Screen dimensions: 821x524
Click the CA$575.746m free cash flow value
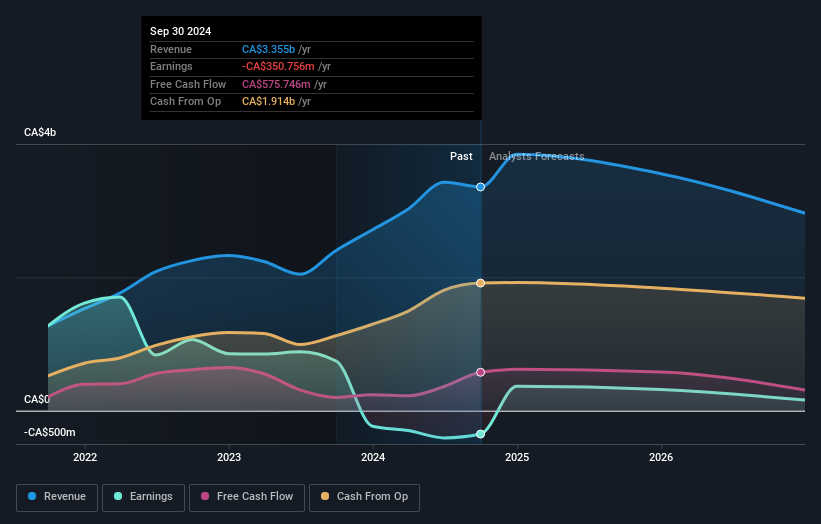[x=276, y=84]
